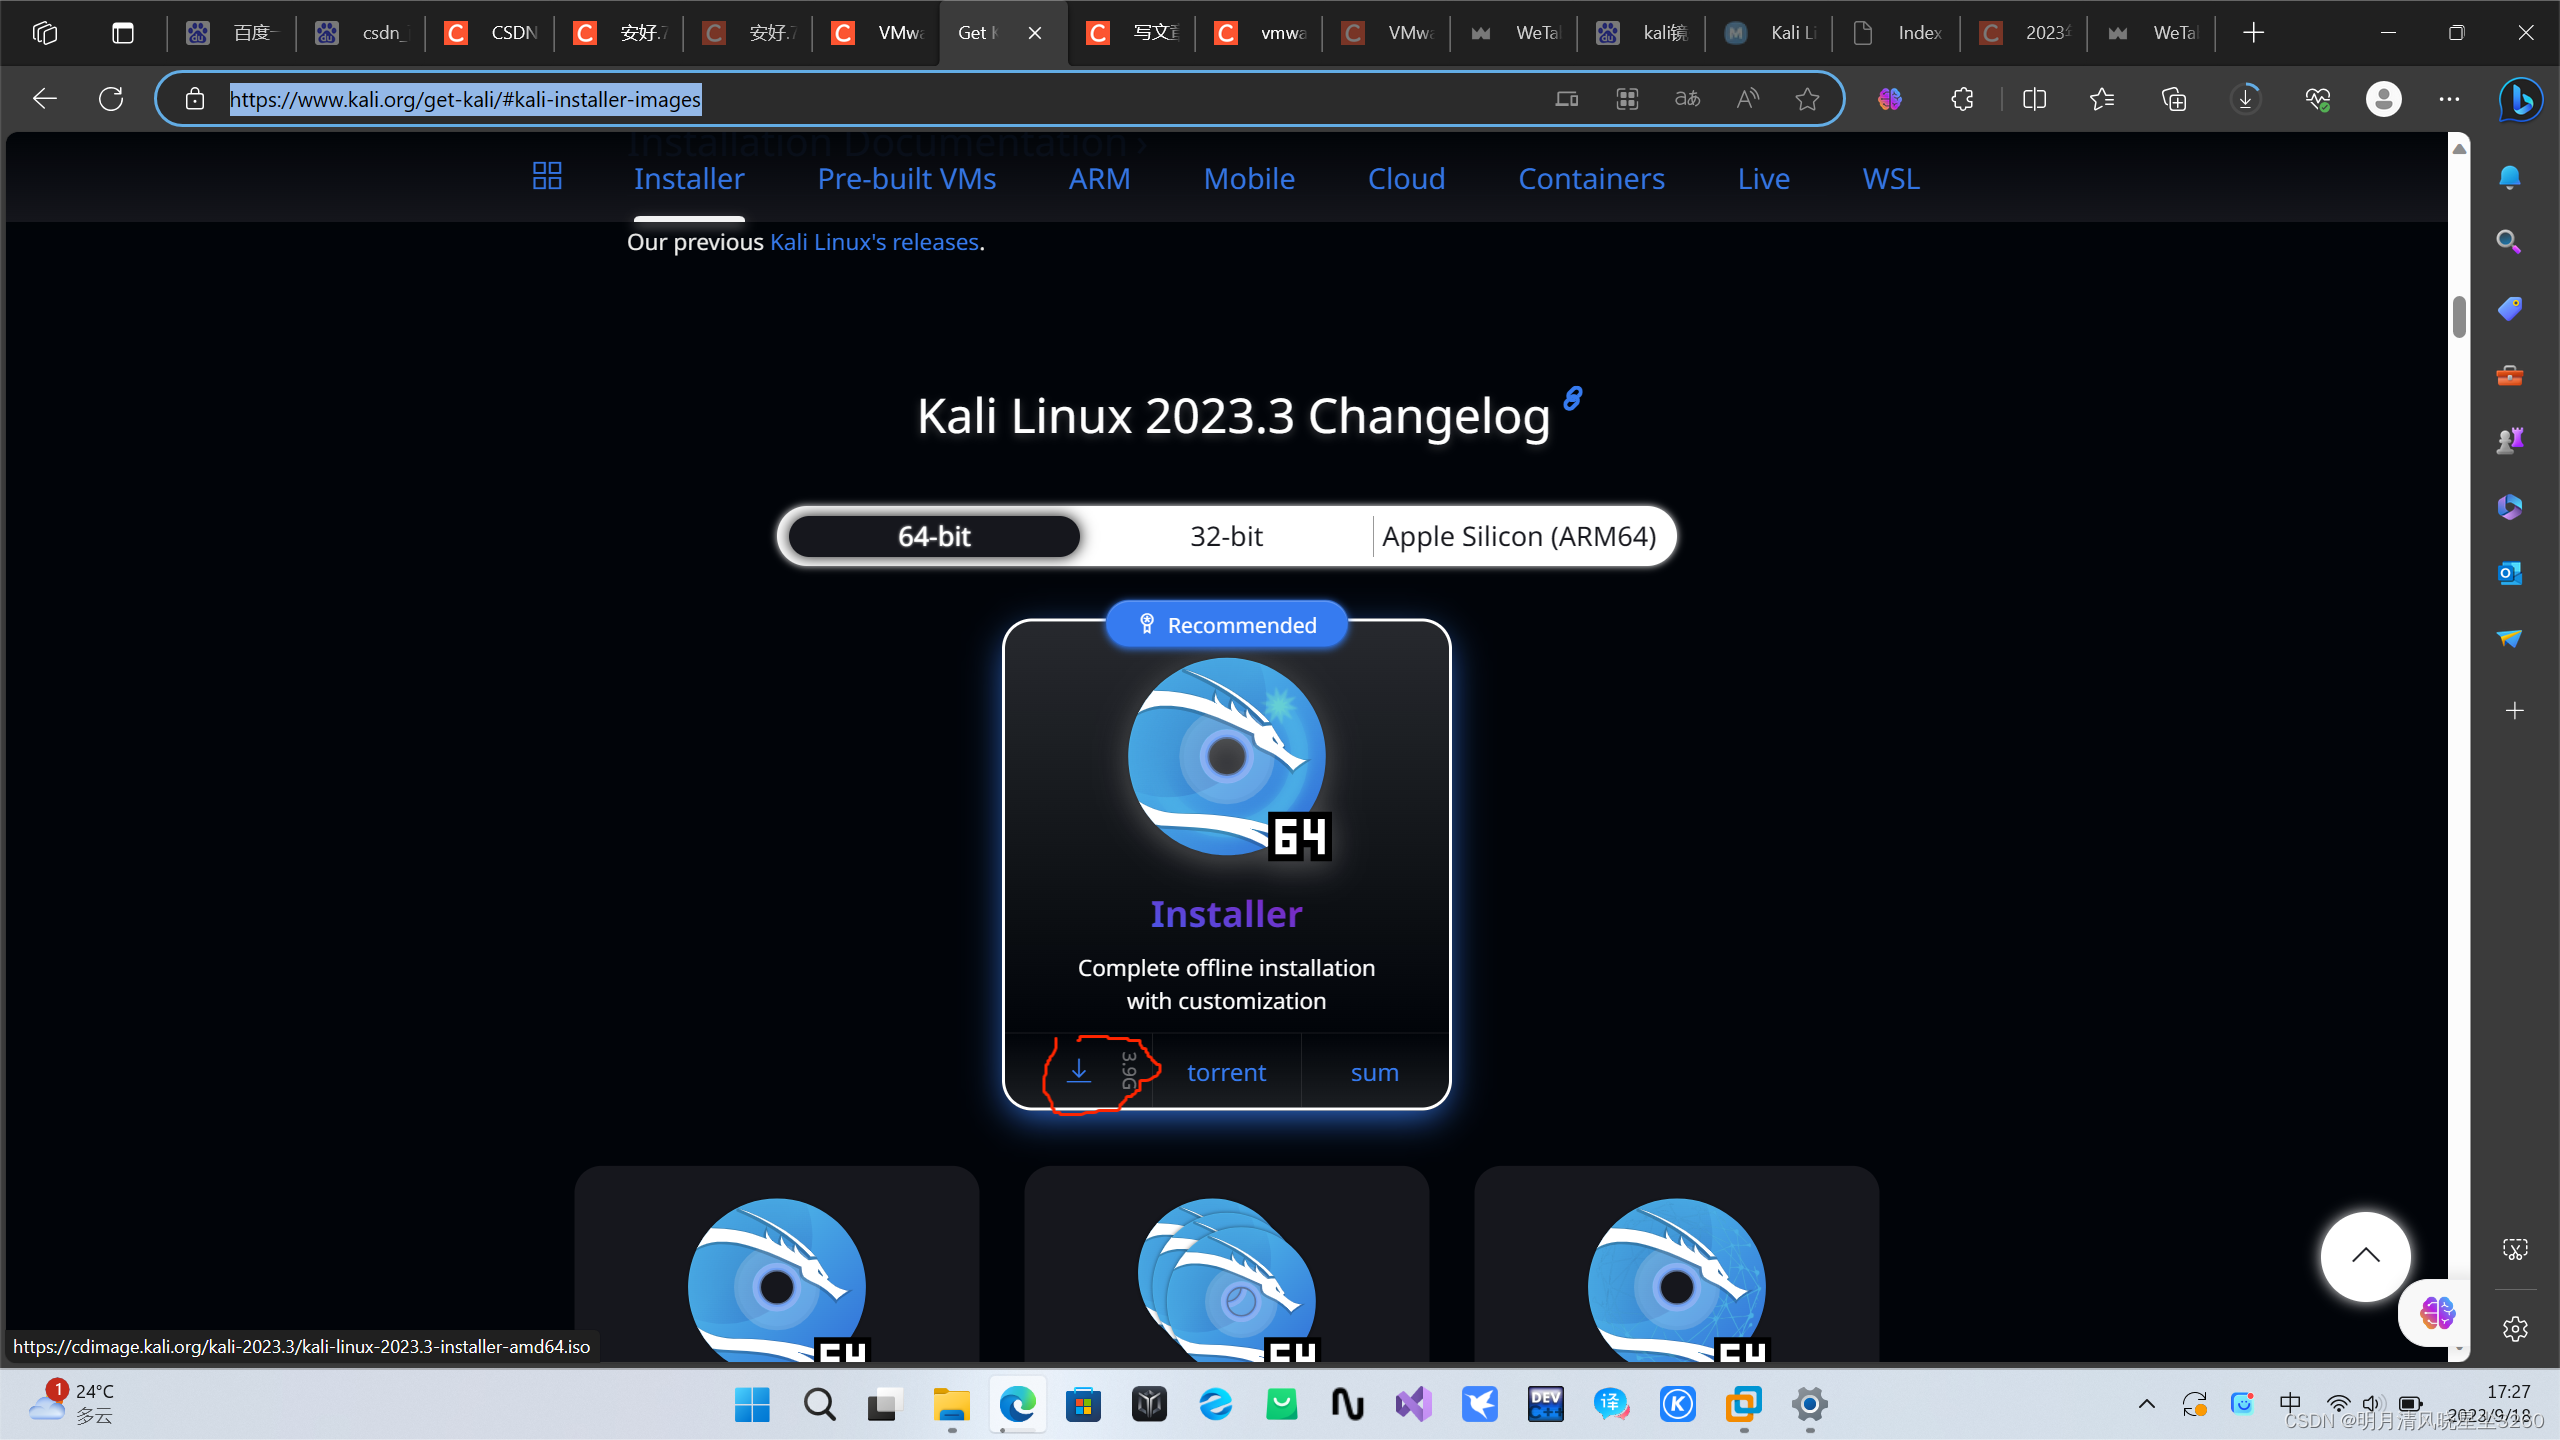Switch to the Index browser tab
The width and height of the screenshot is (2560, 1440).
point(1897,33)
